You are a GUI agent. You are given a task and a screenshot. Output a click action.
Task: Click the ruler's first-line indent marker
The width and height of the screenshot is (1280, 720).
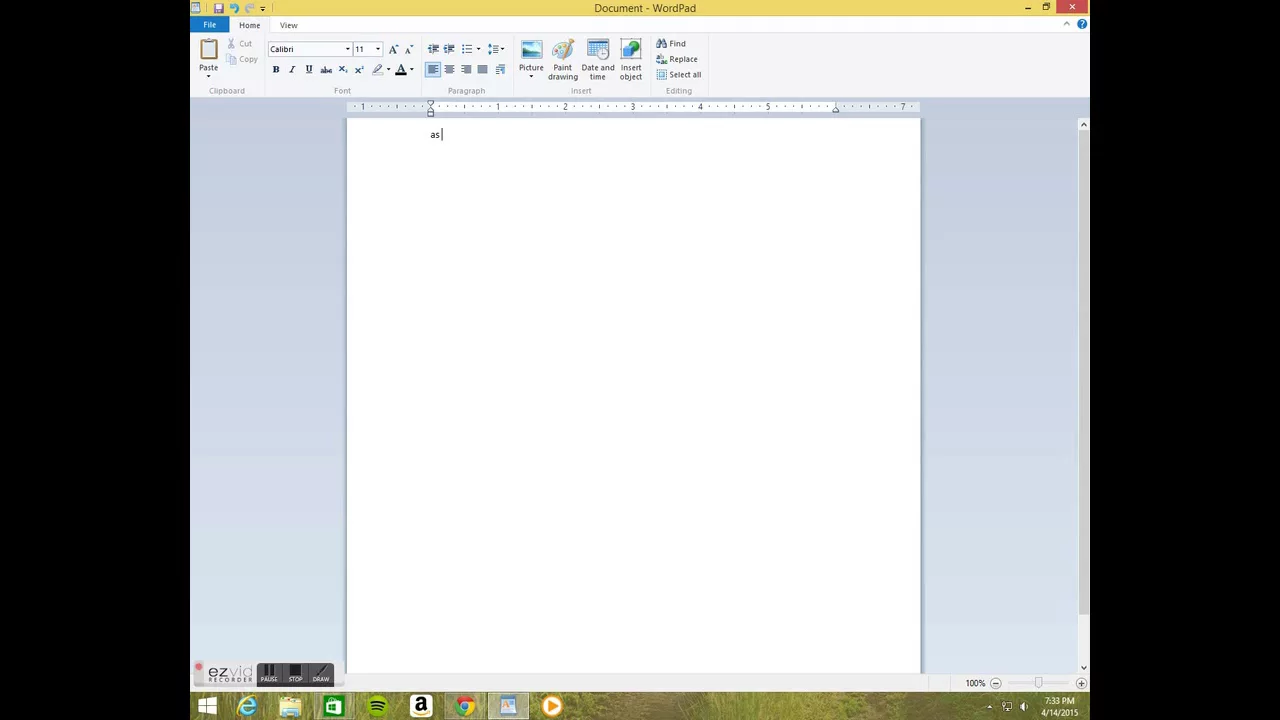[x=431, y=103]
